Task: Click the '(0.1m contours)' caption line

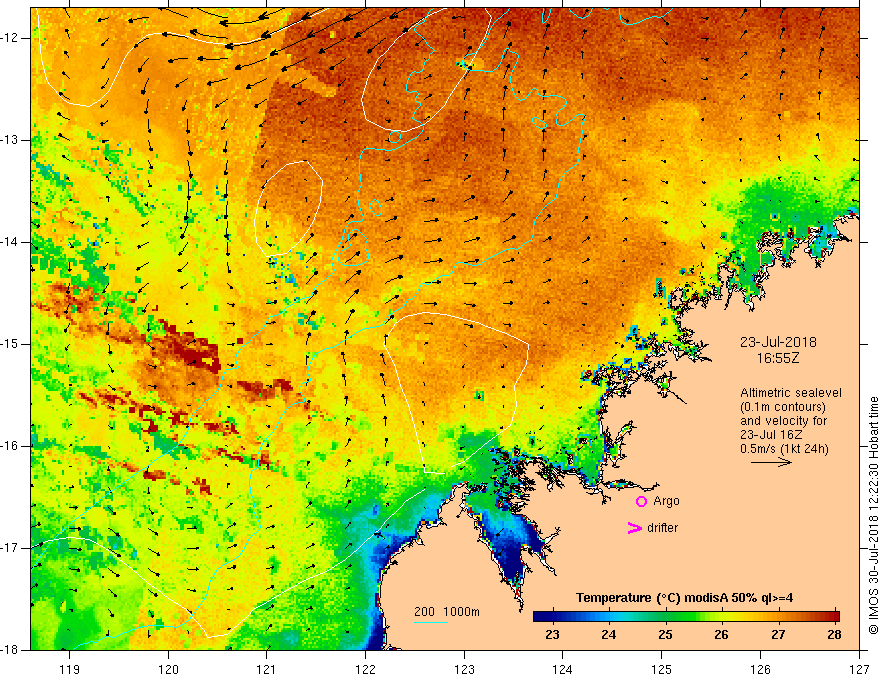Action: (x=783, y=407)
